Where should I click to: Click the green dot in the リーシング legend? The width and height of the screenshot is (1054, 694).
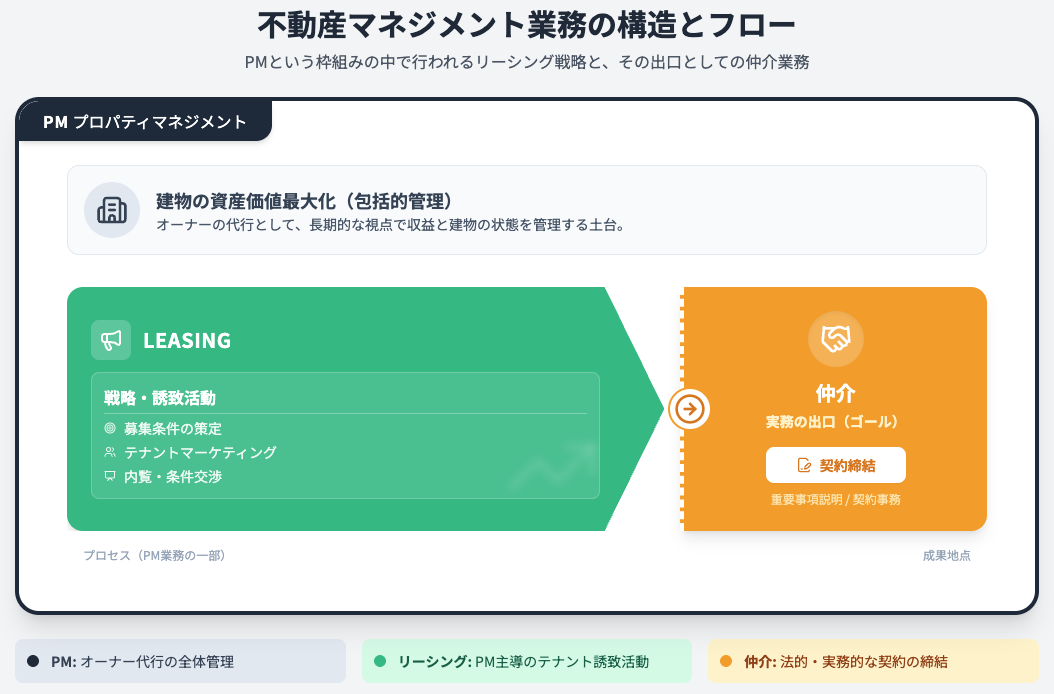(x=379, y=661)
